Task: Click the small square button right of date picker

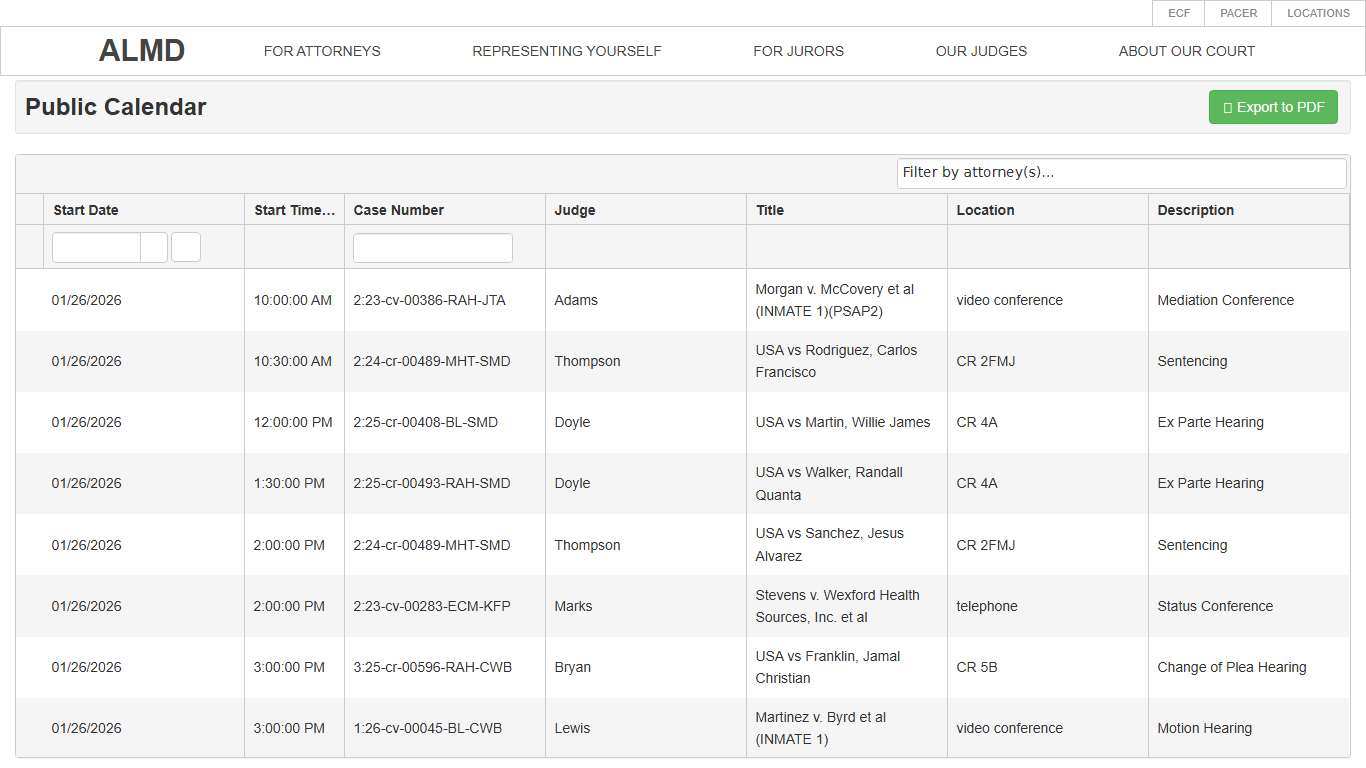Action: click(x=186, y=248)
